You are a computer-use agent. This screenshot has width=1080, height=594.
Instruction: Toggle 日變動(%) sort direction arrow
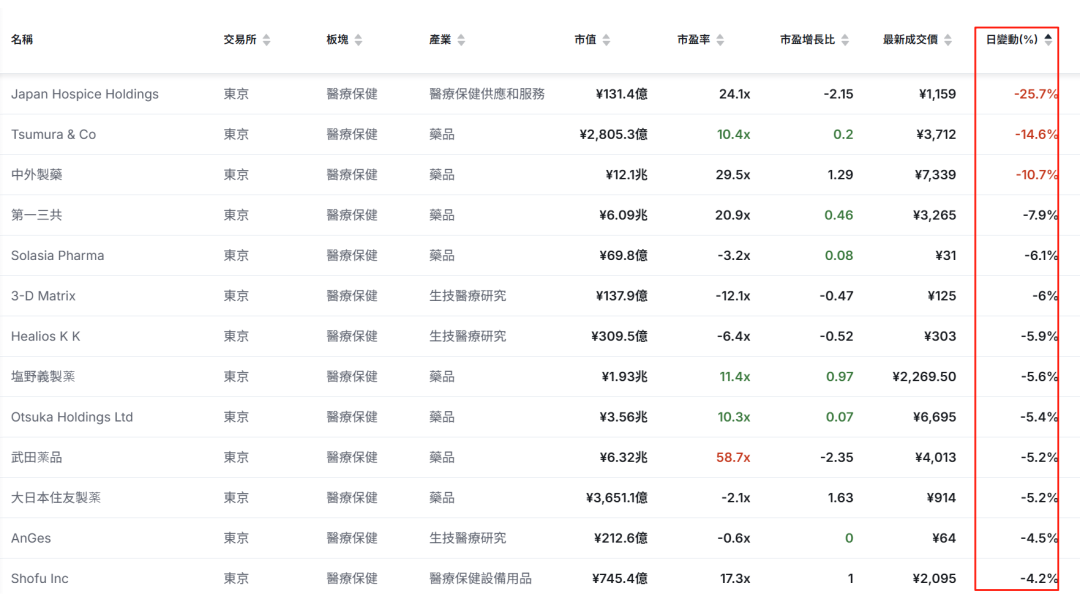pyautogui.click(x=1048, y=39)
